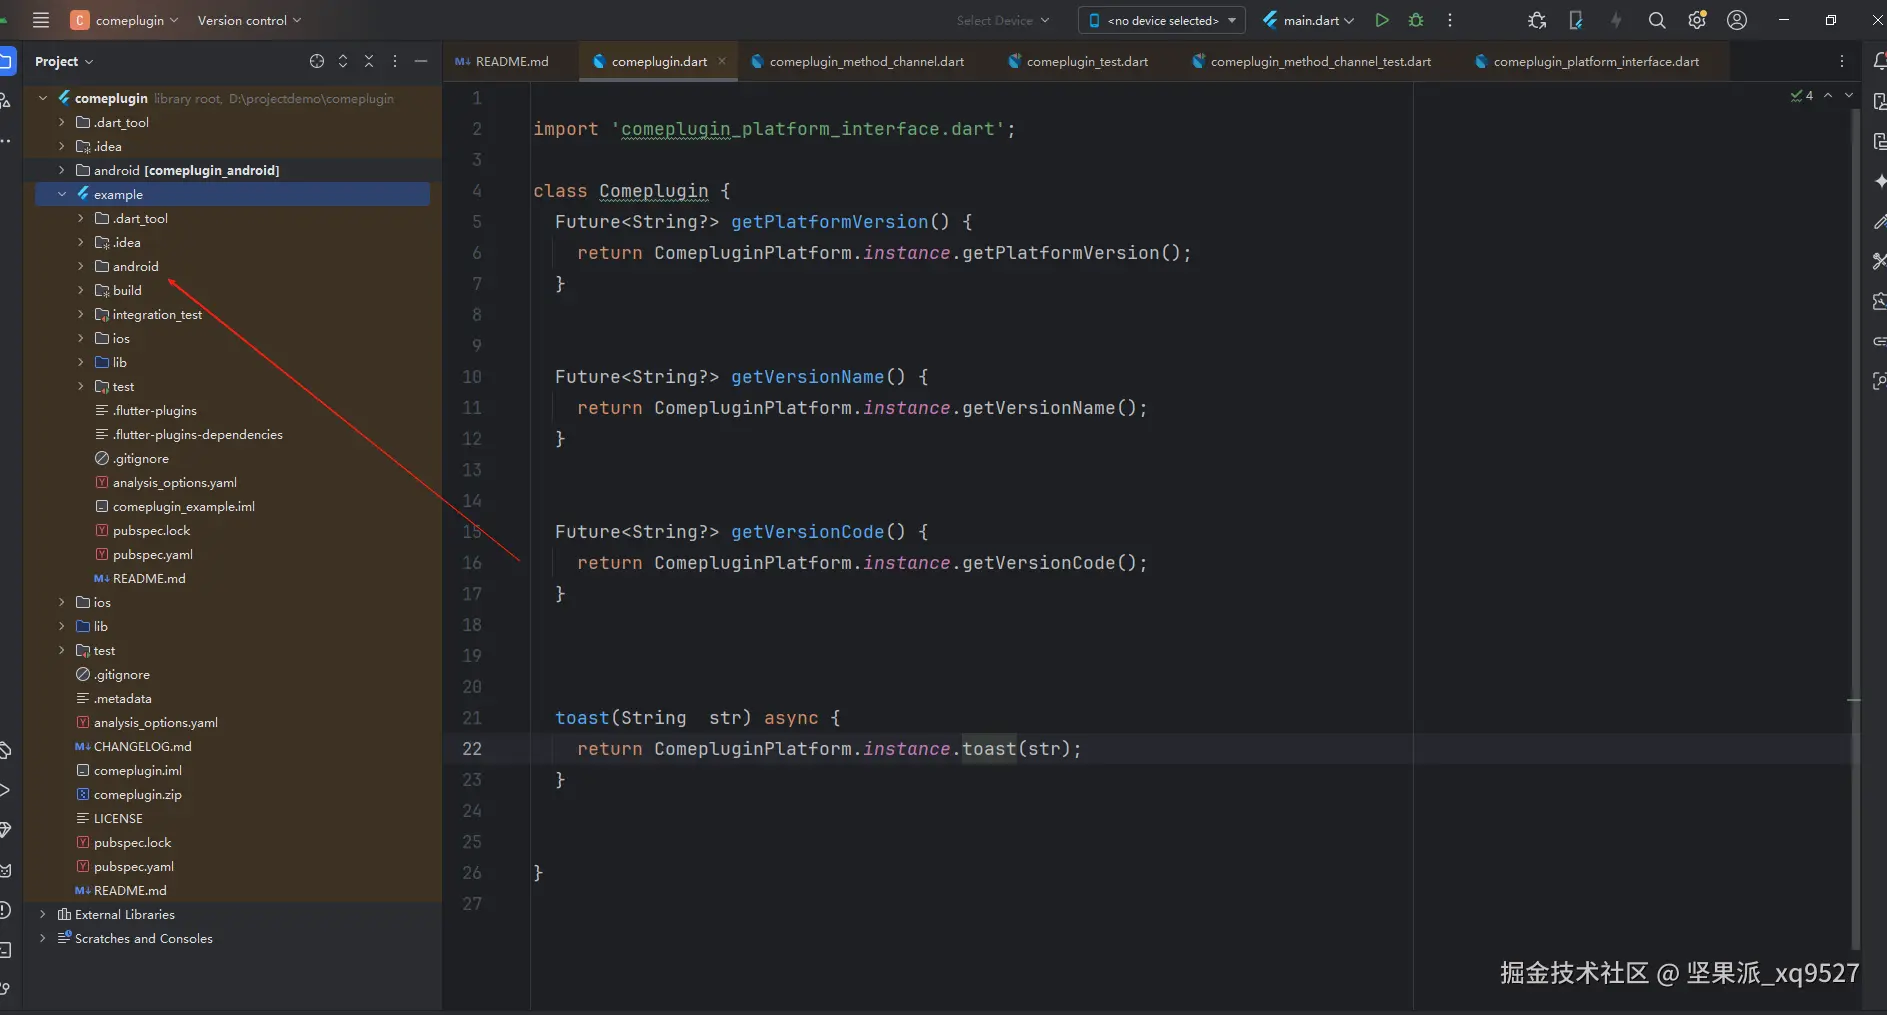This screenshot has width=1887, height=1015.
Task: Open comeplugin.iml file
Action: pos(138,770)
